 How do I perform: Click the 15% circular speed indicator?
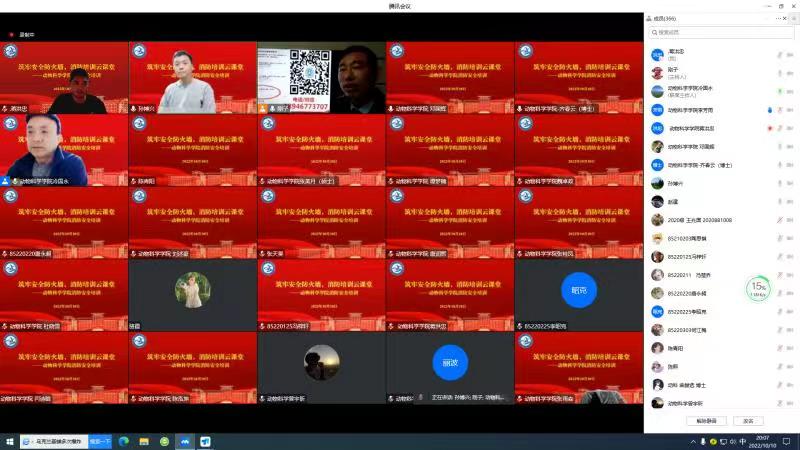(x=759, y=289)
